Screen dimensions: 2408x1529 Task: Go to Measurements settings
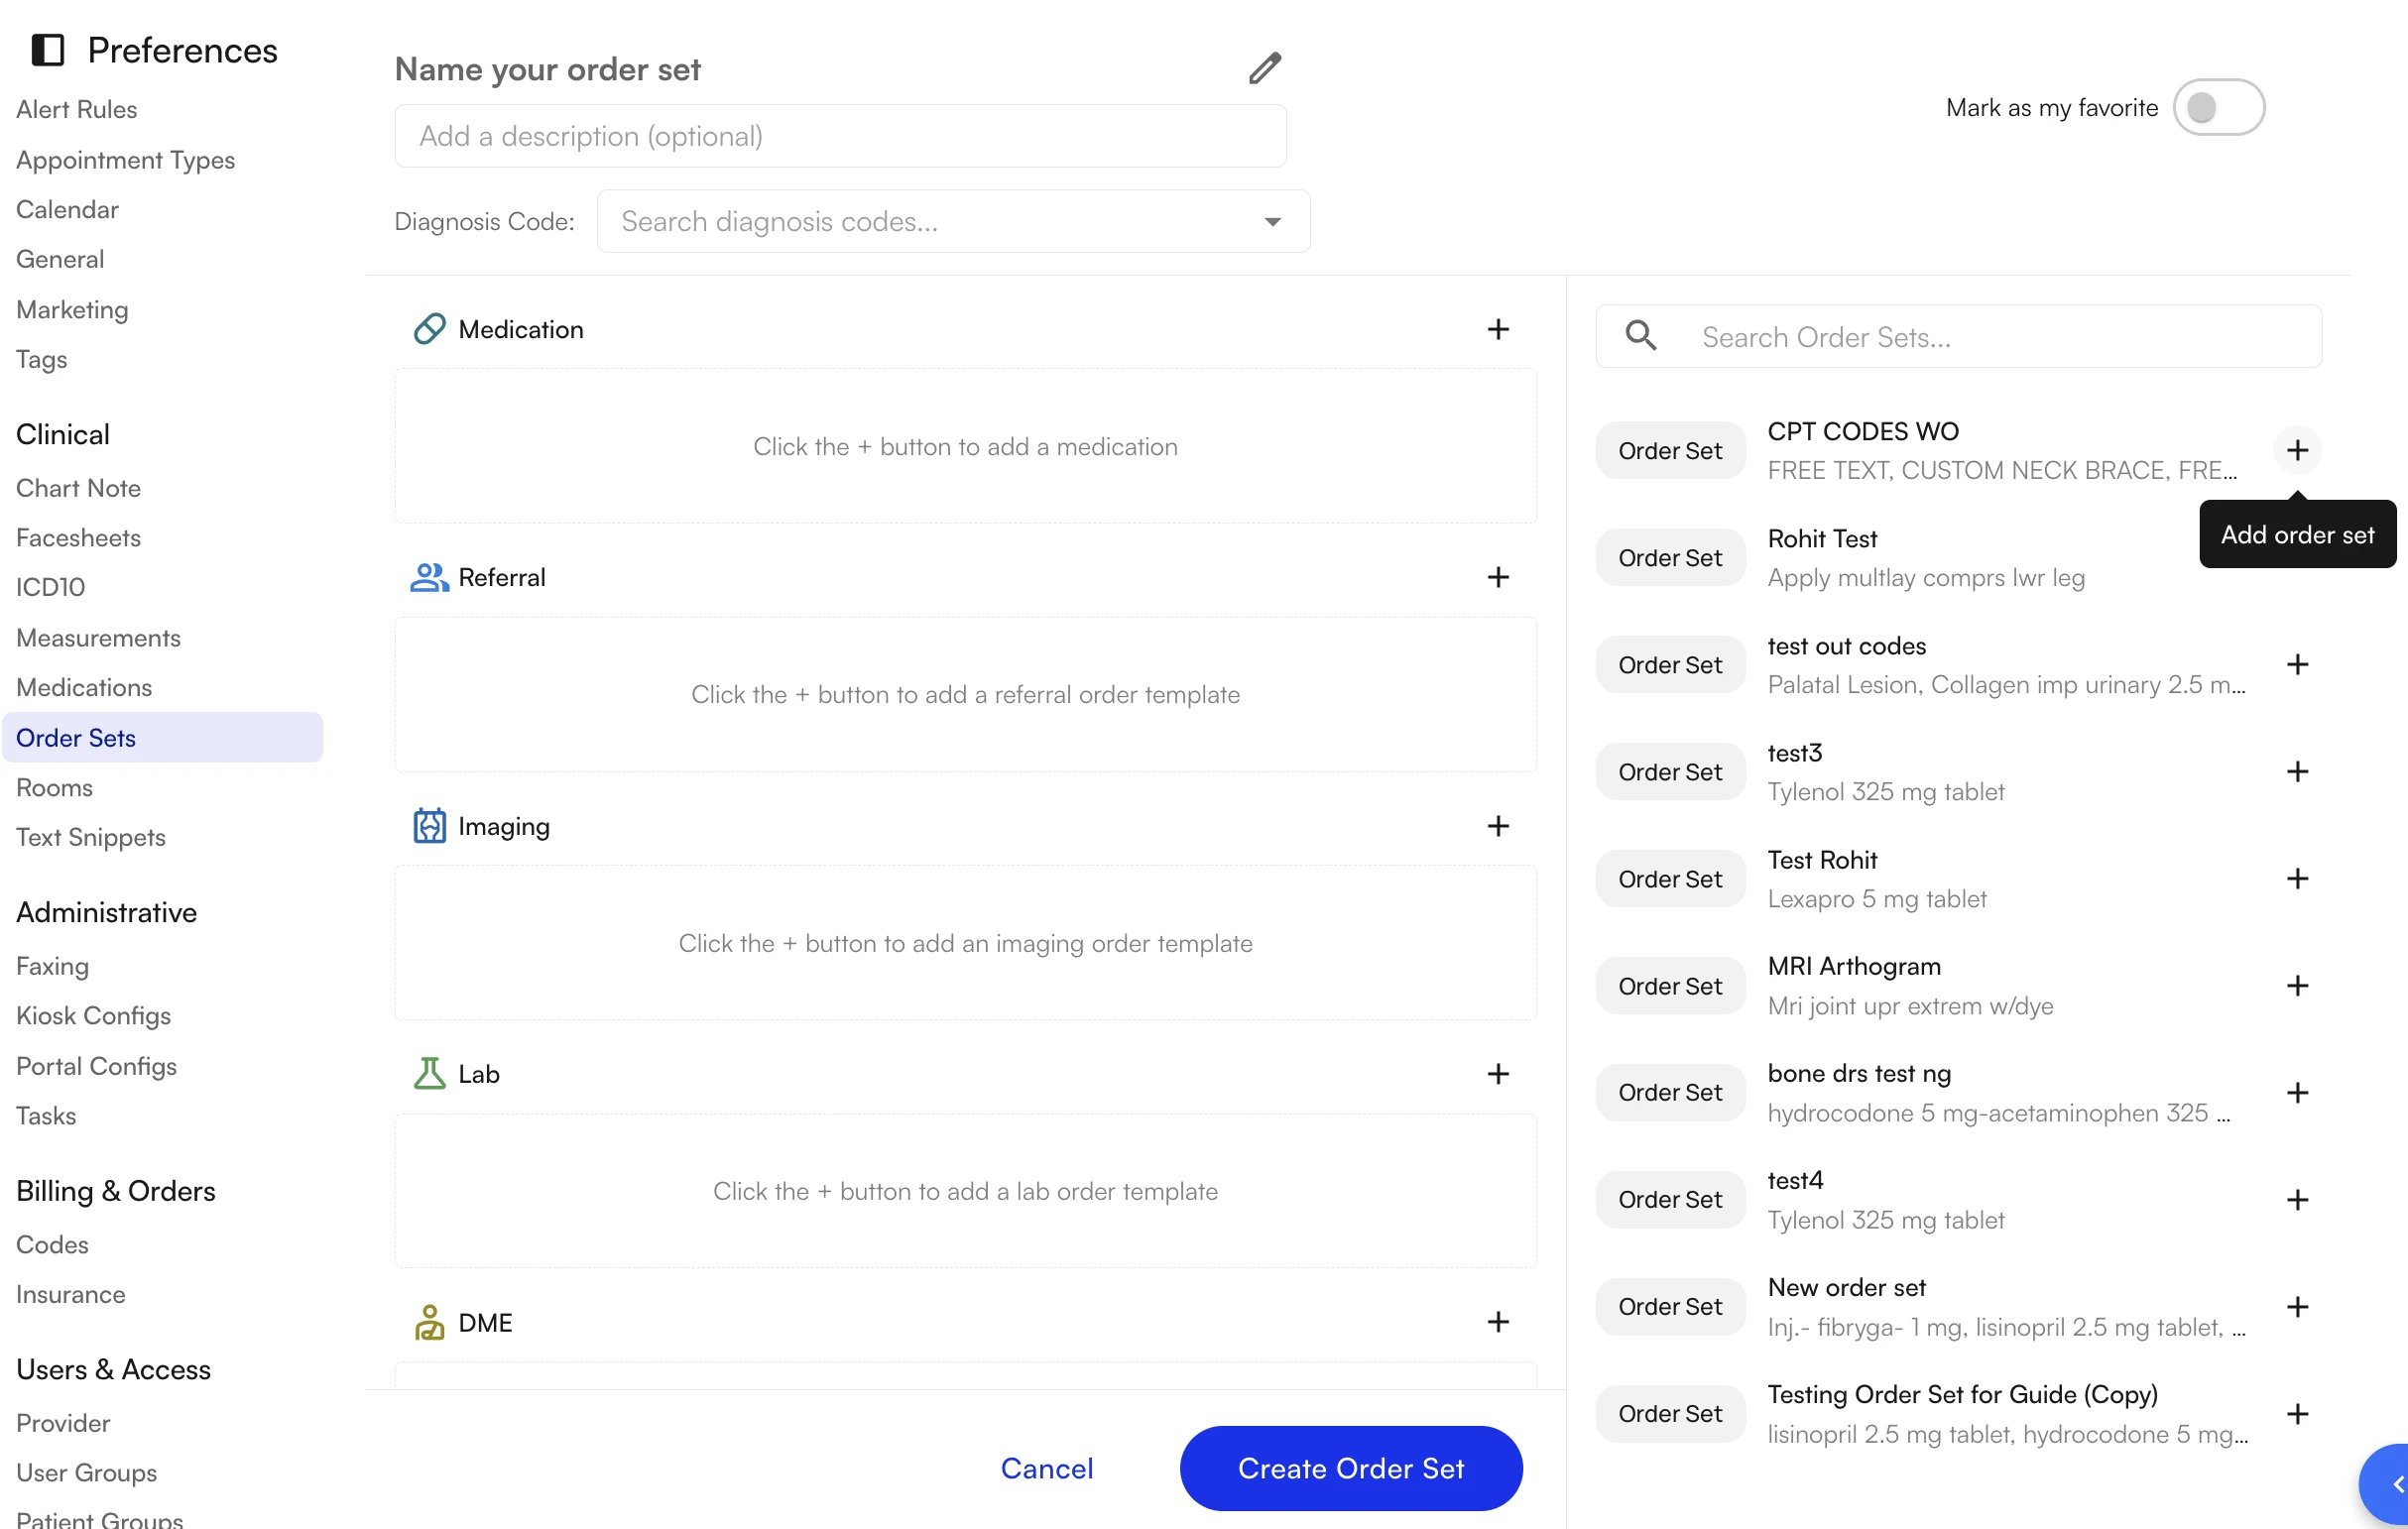tap(98, 637)
